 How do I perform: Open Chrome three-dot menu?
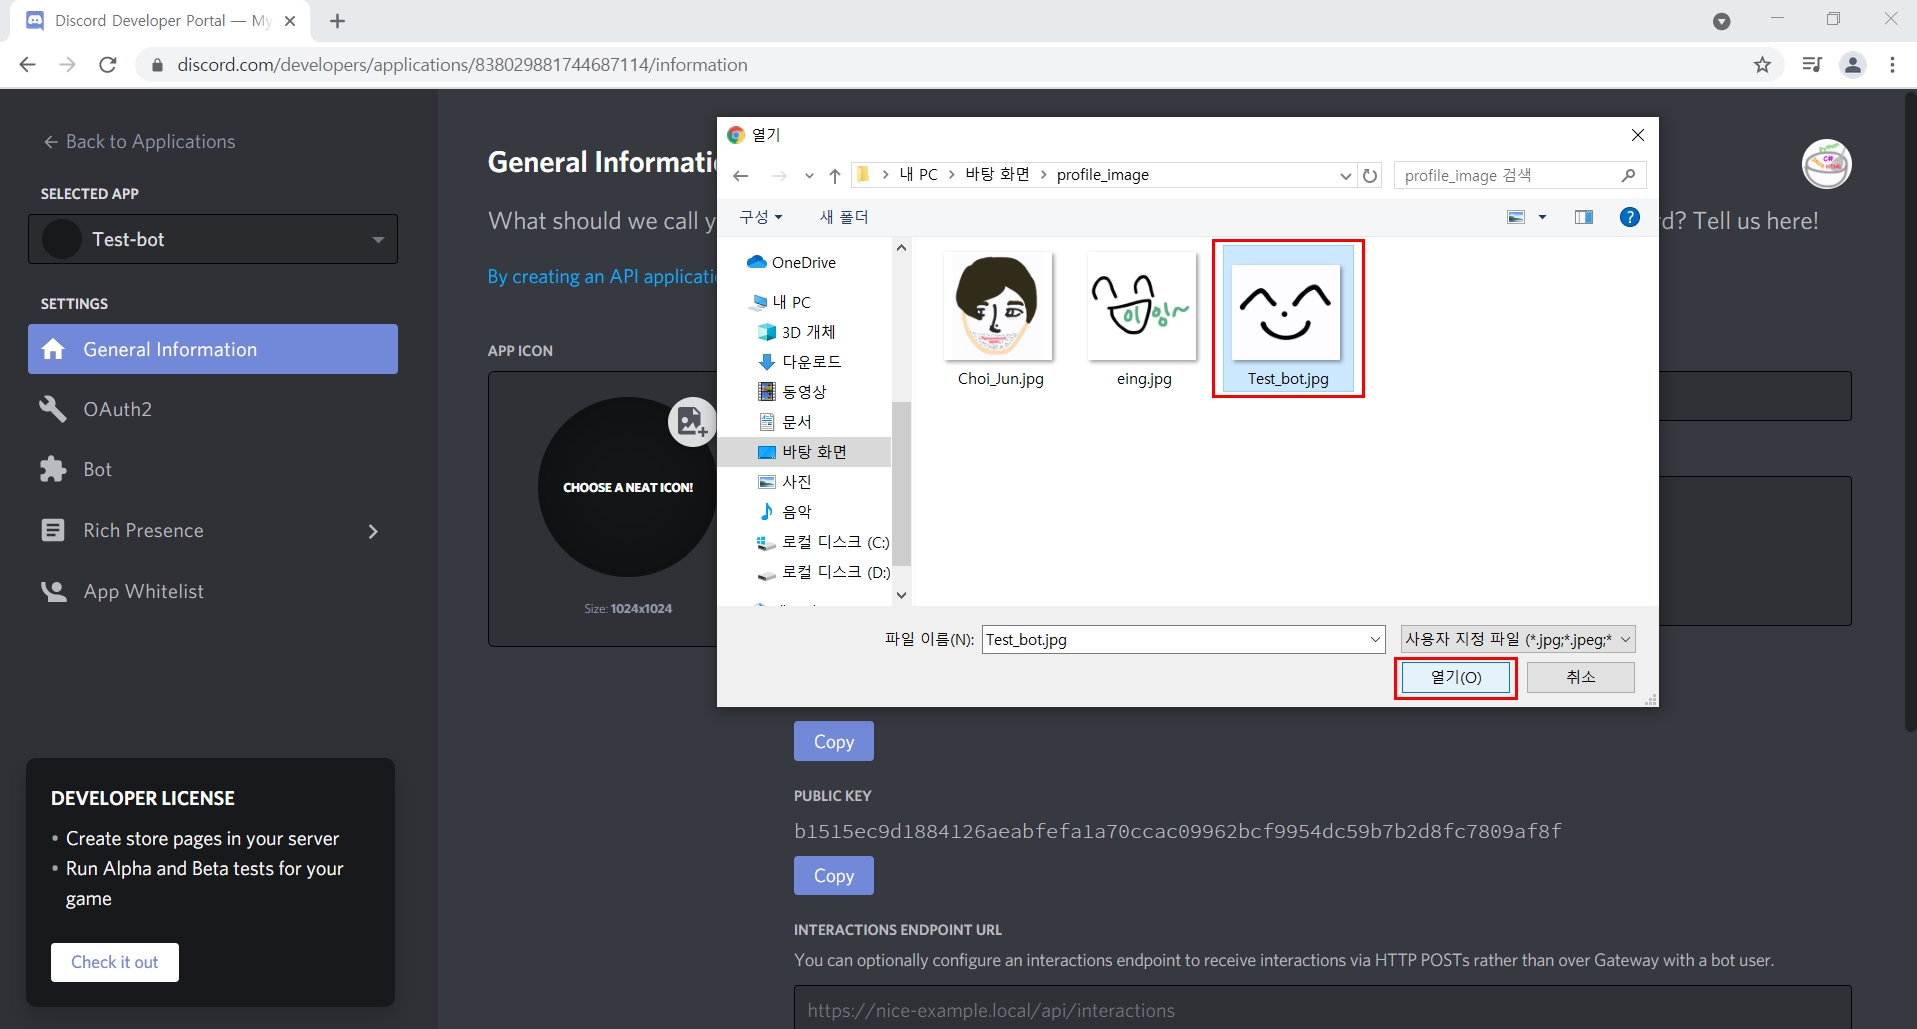click(x=1892, y=65)
